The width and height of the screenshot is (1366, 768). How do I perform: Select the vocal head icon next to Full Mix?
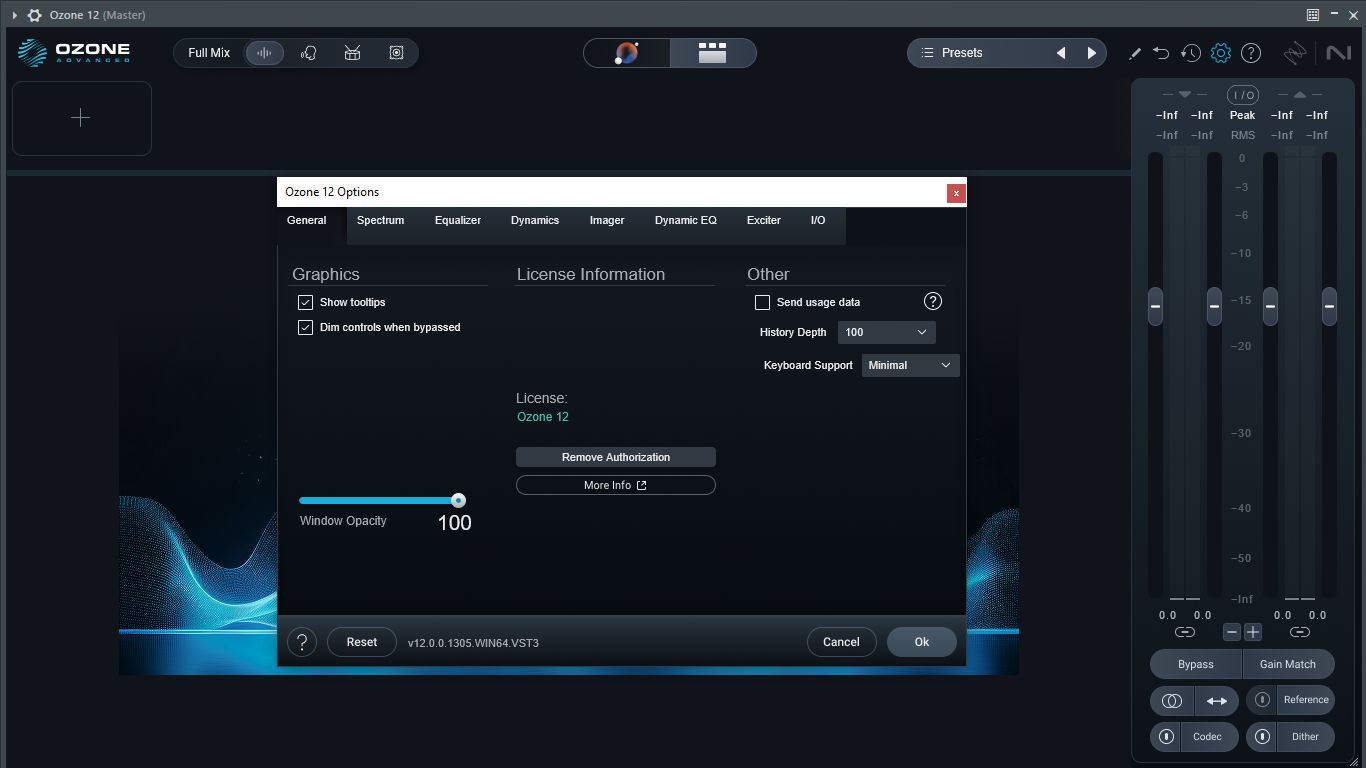pos(309,53)
